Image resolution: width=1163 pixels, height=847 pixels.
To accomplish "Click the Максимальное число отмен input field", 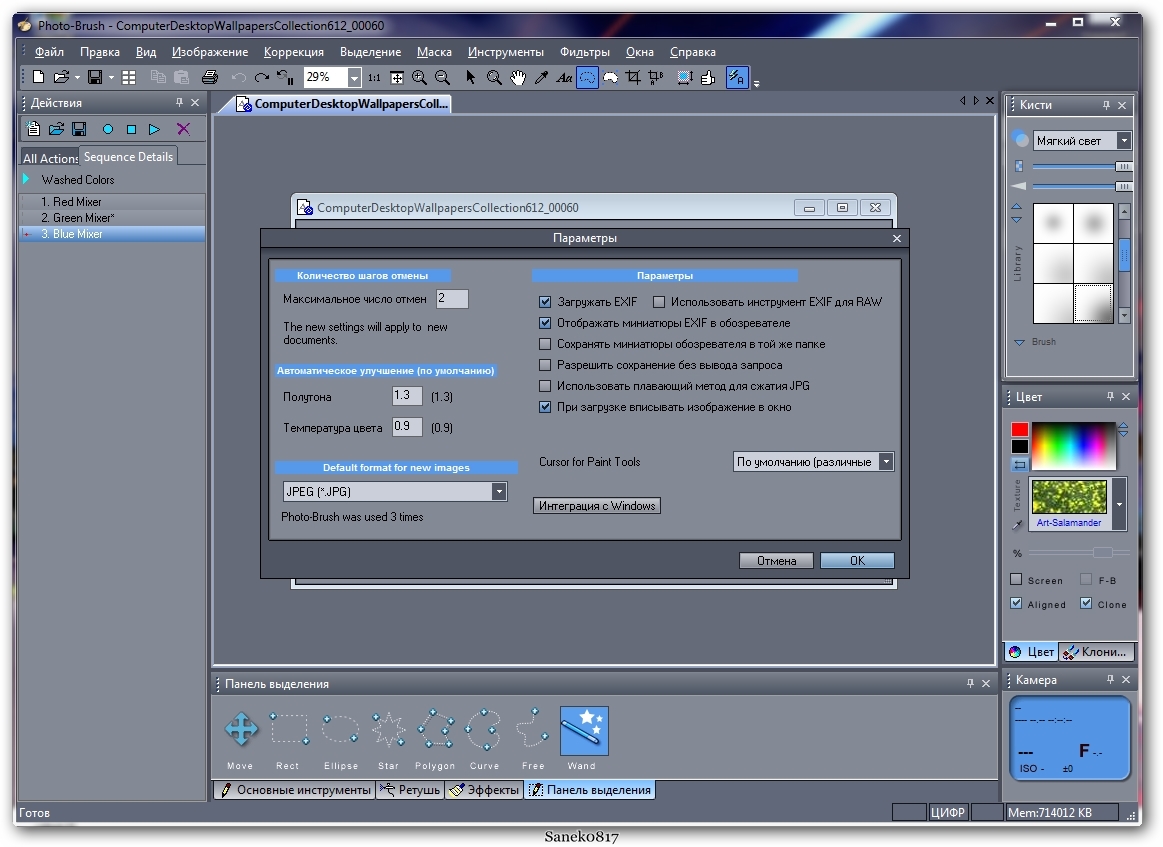I will coord(452,299).
